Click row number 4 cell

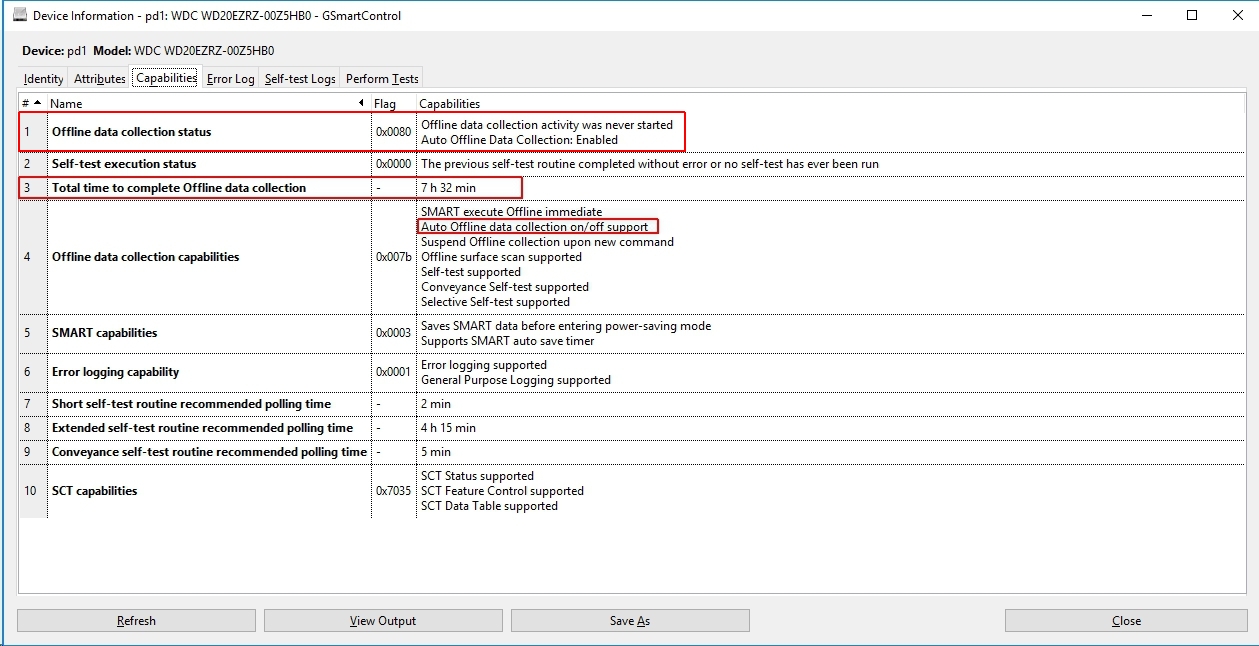tap(32, 257)
